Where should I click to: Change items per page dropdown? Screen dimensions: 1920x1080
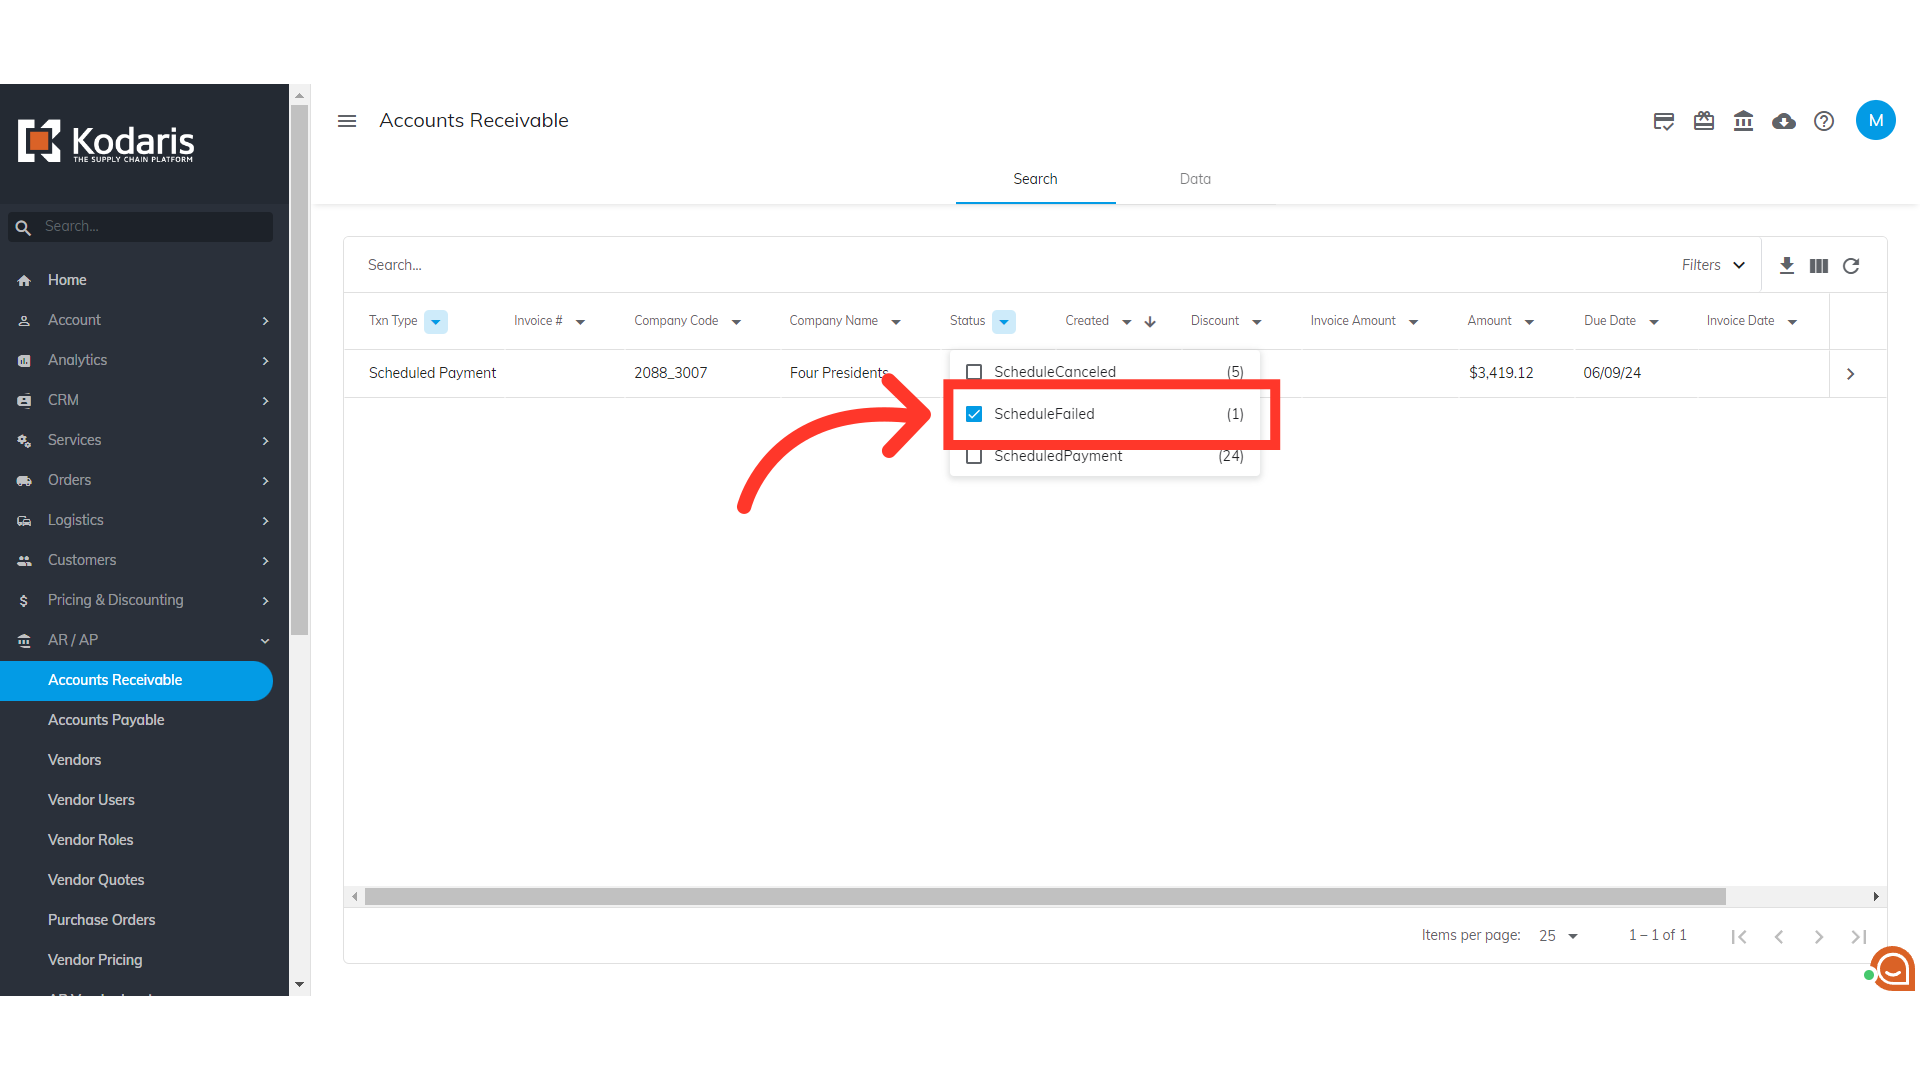(x=1558, y=936)
